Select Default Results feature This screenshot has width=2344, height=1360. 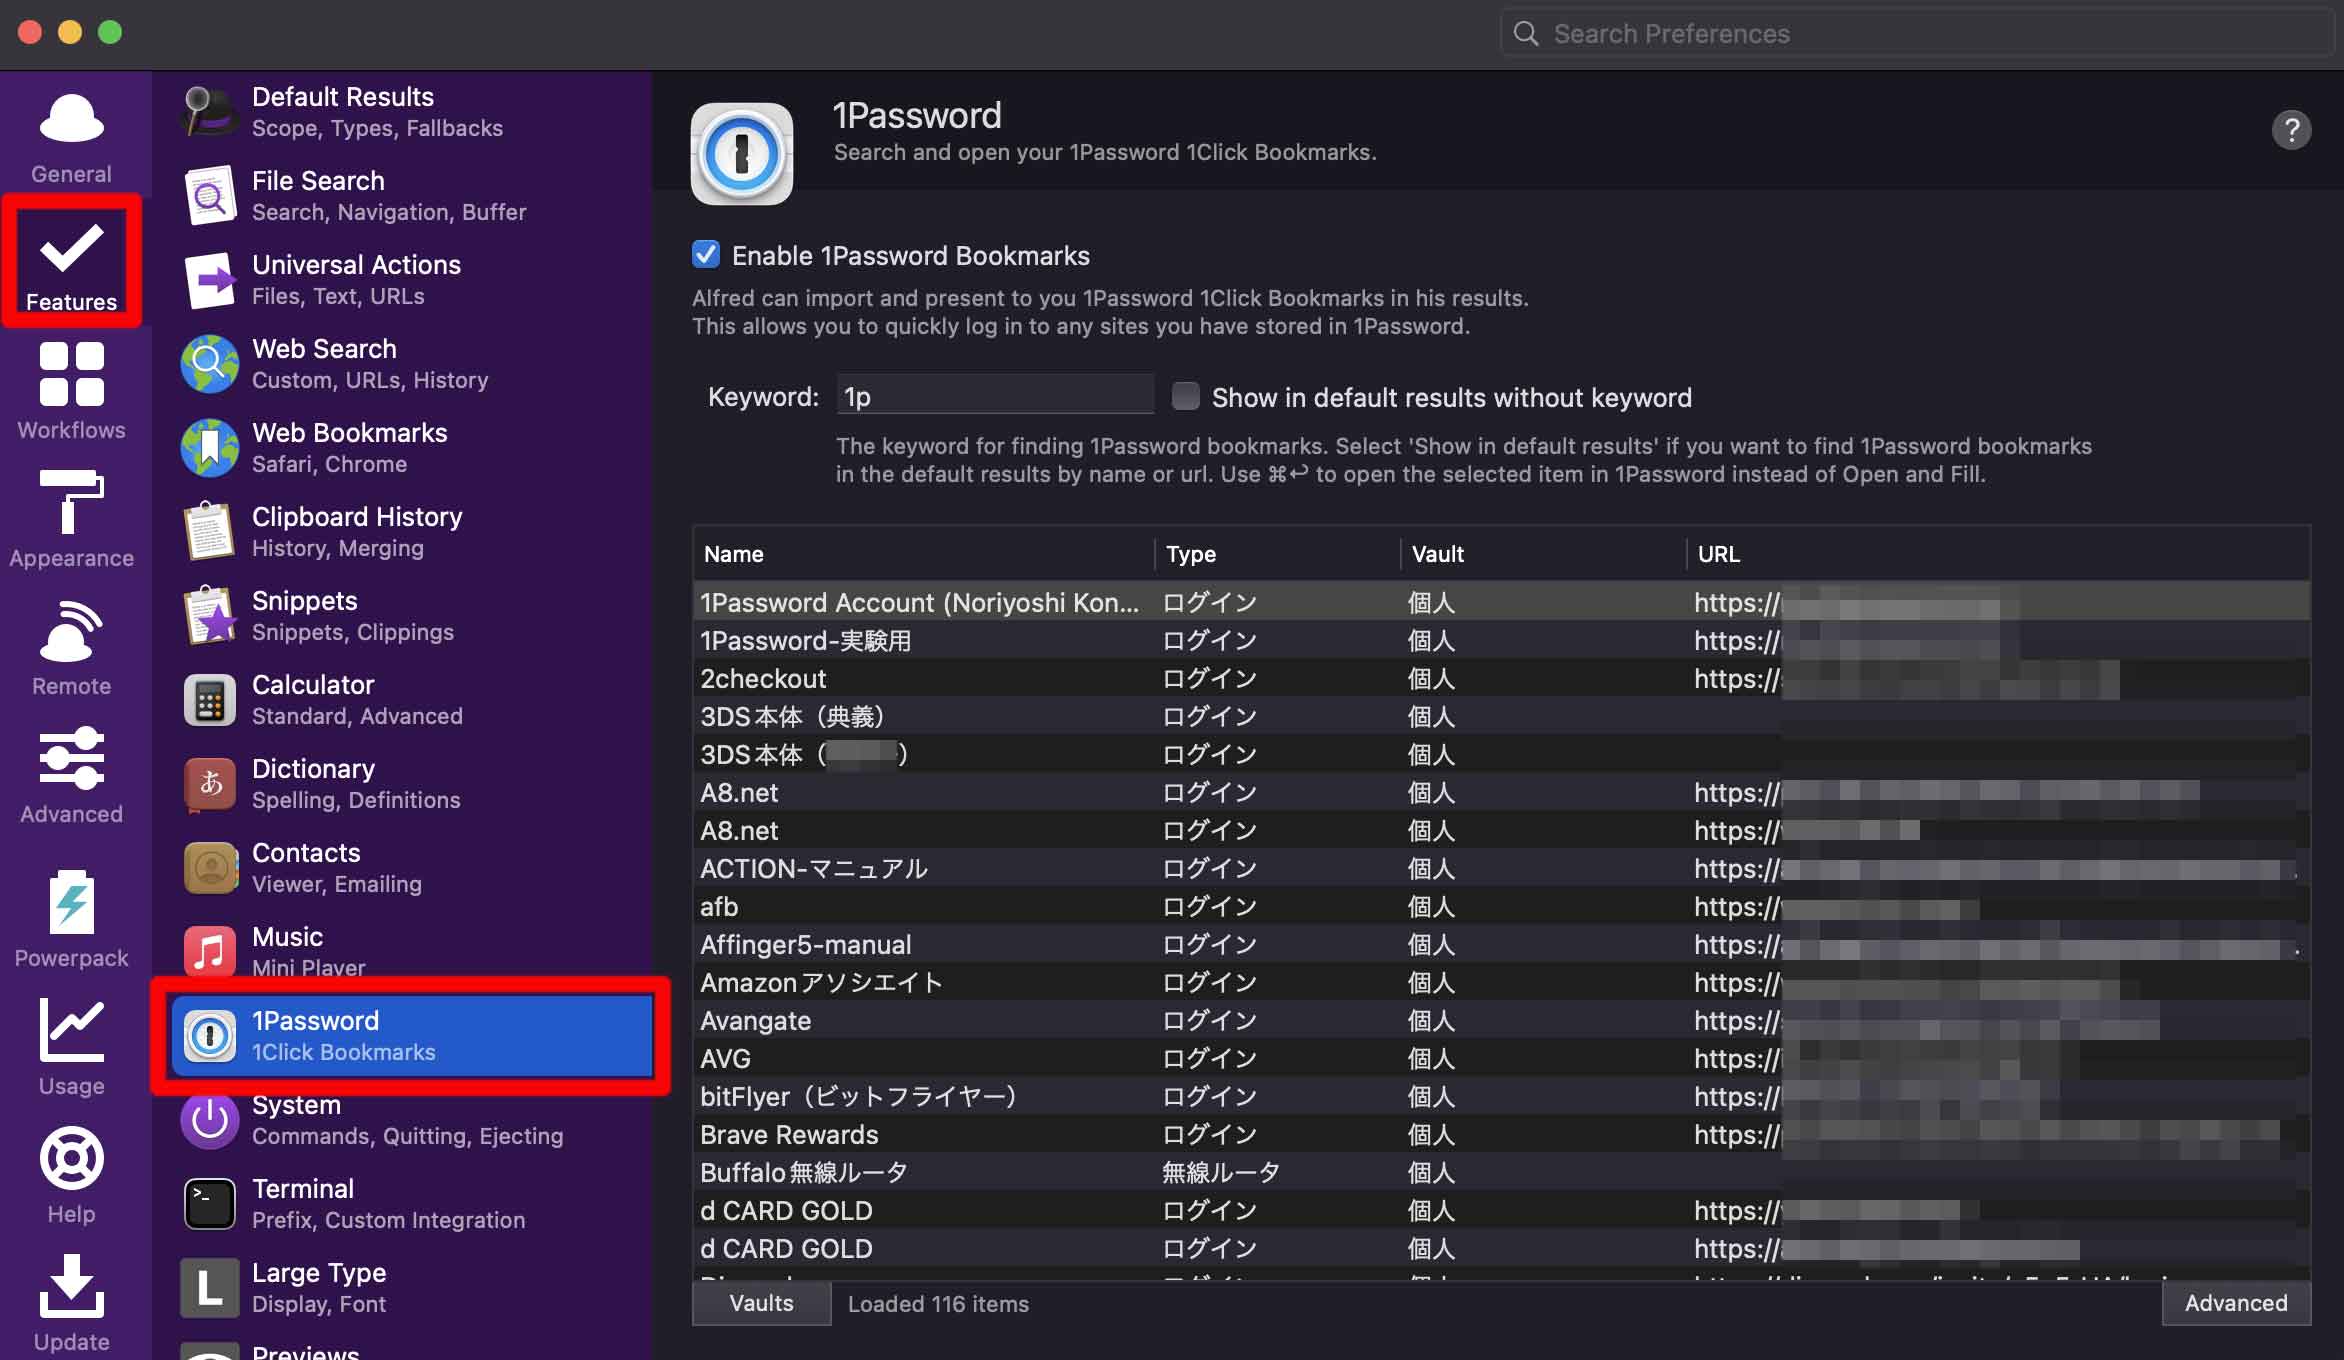[410, 112]
